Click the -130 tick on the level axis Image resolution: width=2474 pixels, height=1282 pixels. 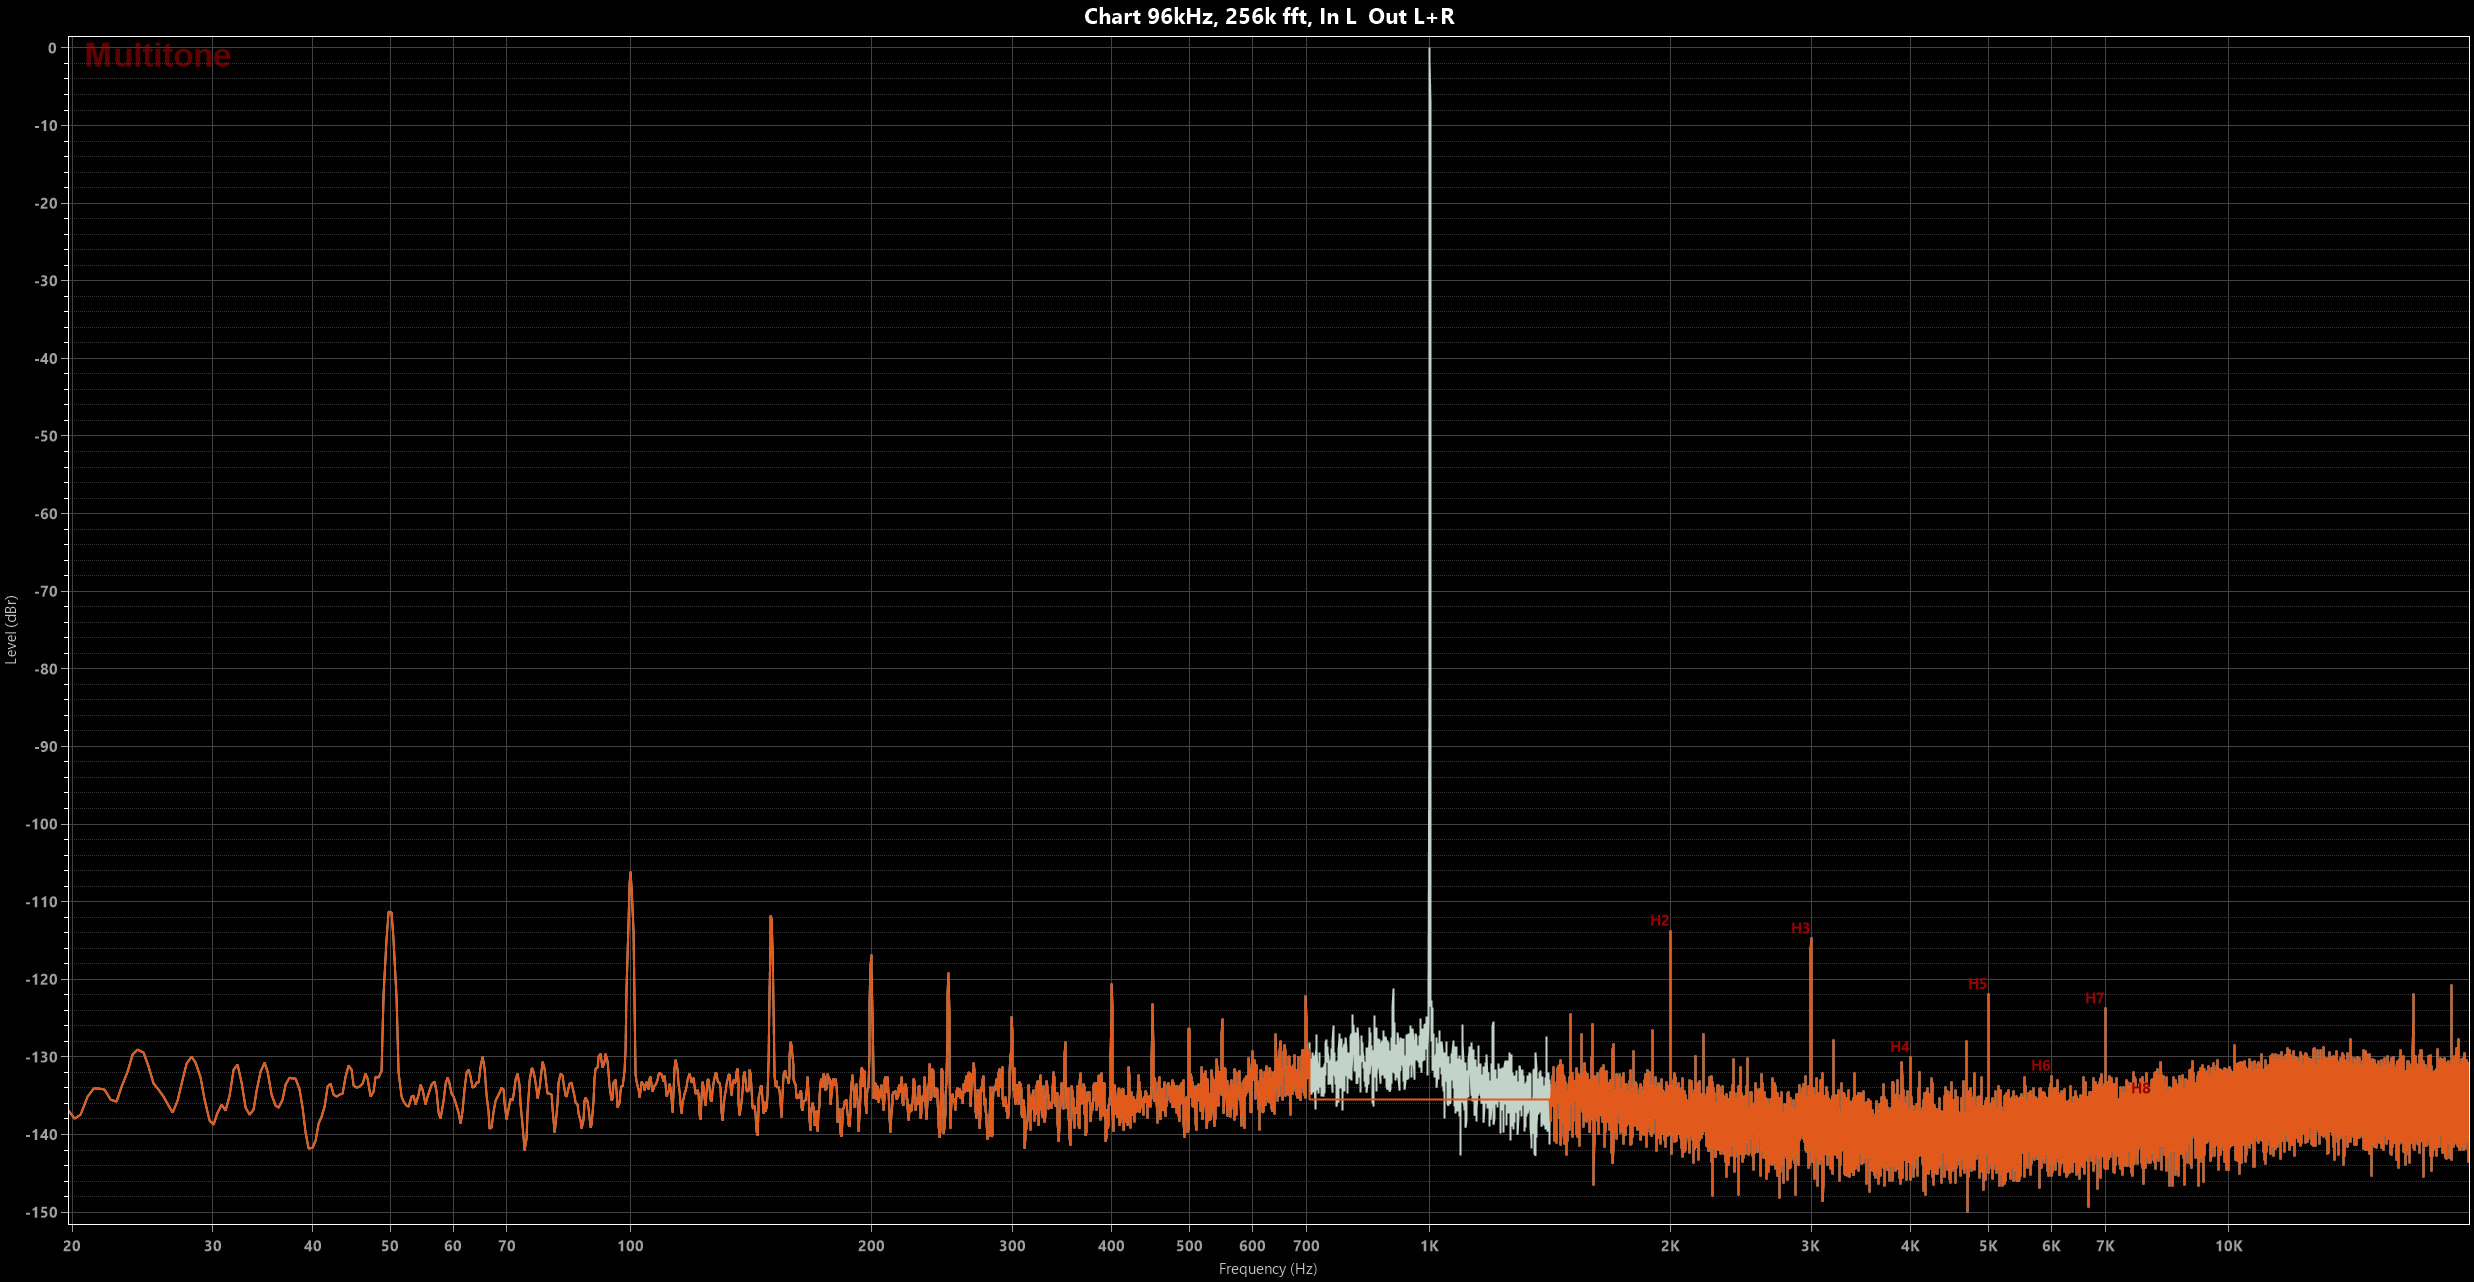coord(42,1057)
